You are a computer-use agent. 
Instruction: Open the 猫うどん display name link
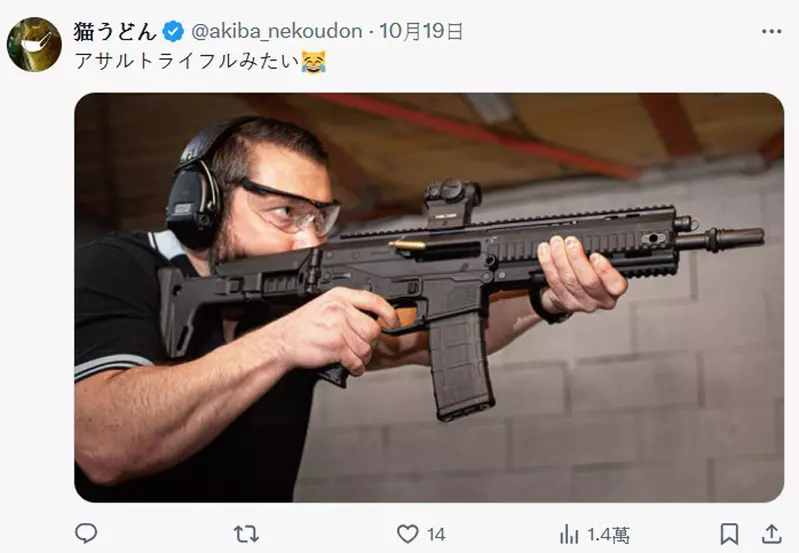(115, 32)
